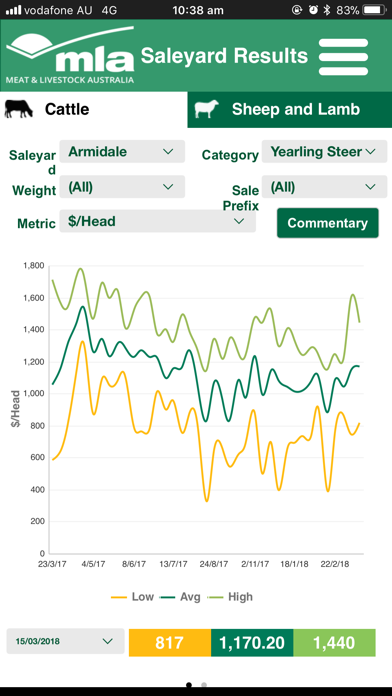The image size is (392, 696).
Task: Tap the MLA logo
Action: pos(70,55)
